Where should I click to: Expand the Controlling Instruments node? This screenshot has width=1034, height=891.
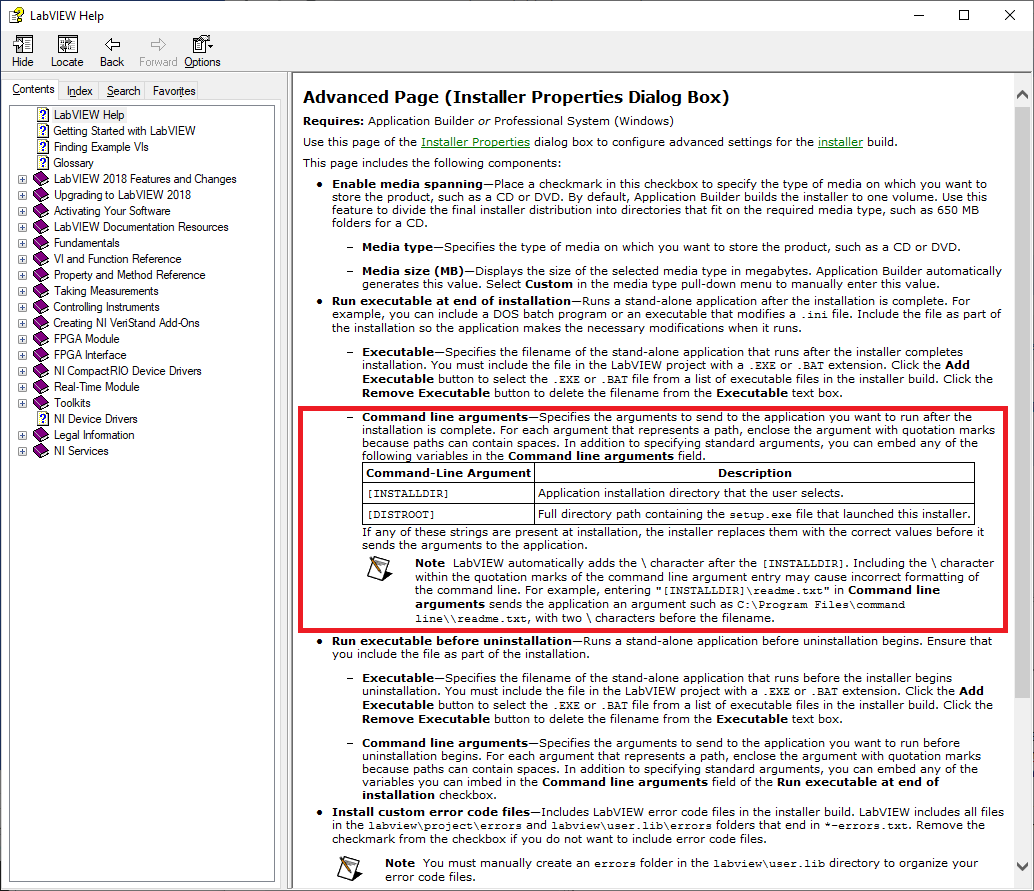22,307
